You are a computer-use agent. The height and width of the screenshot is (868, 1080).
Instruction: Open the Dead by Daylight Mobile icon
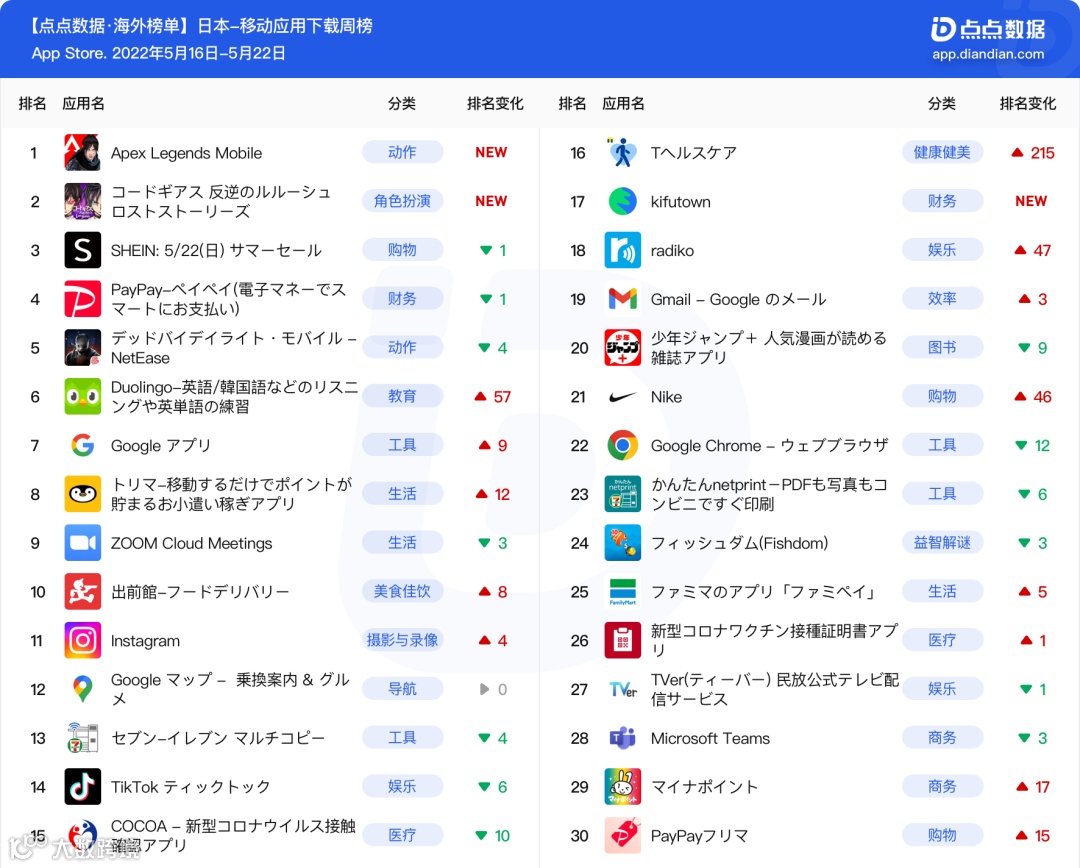pos(82,348)
